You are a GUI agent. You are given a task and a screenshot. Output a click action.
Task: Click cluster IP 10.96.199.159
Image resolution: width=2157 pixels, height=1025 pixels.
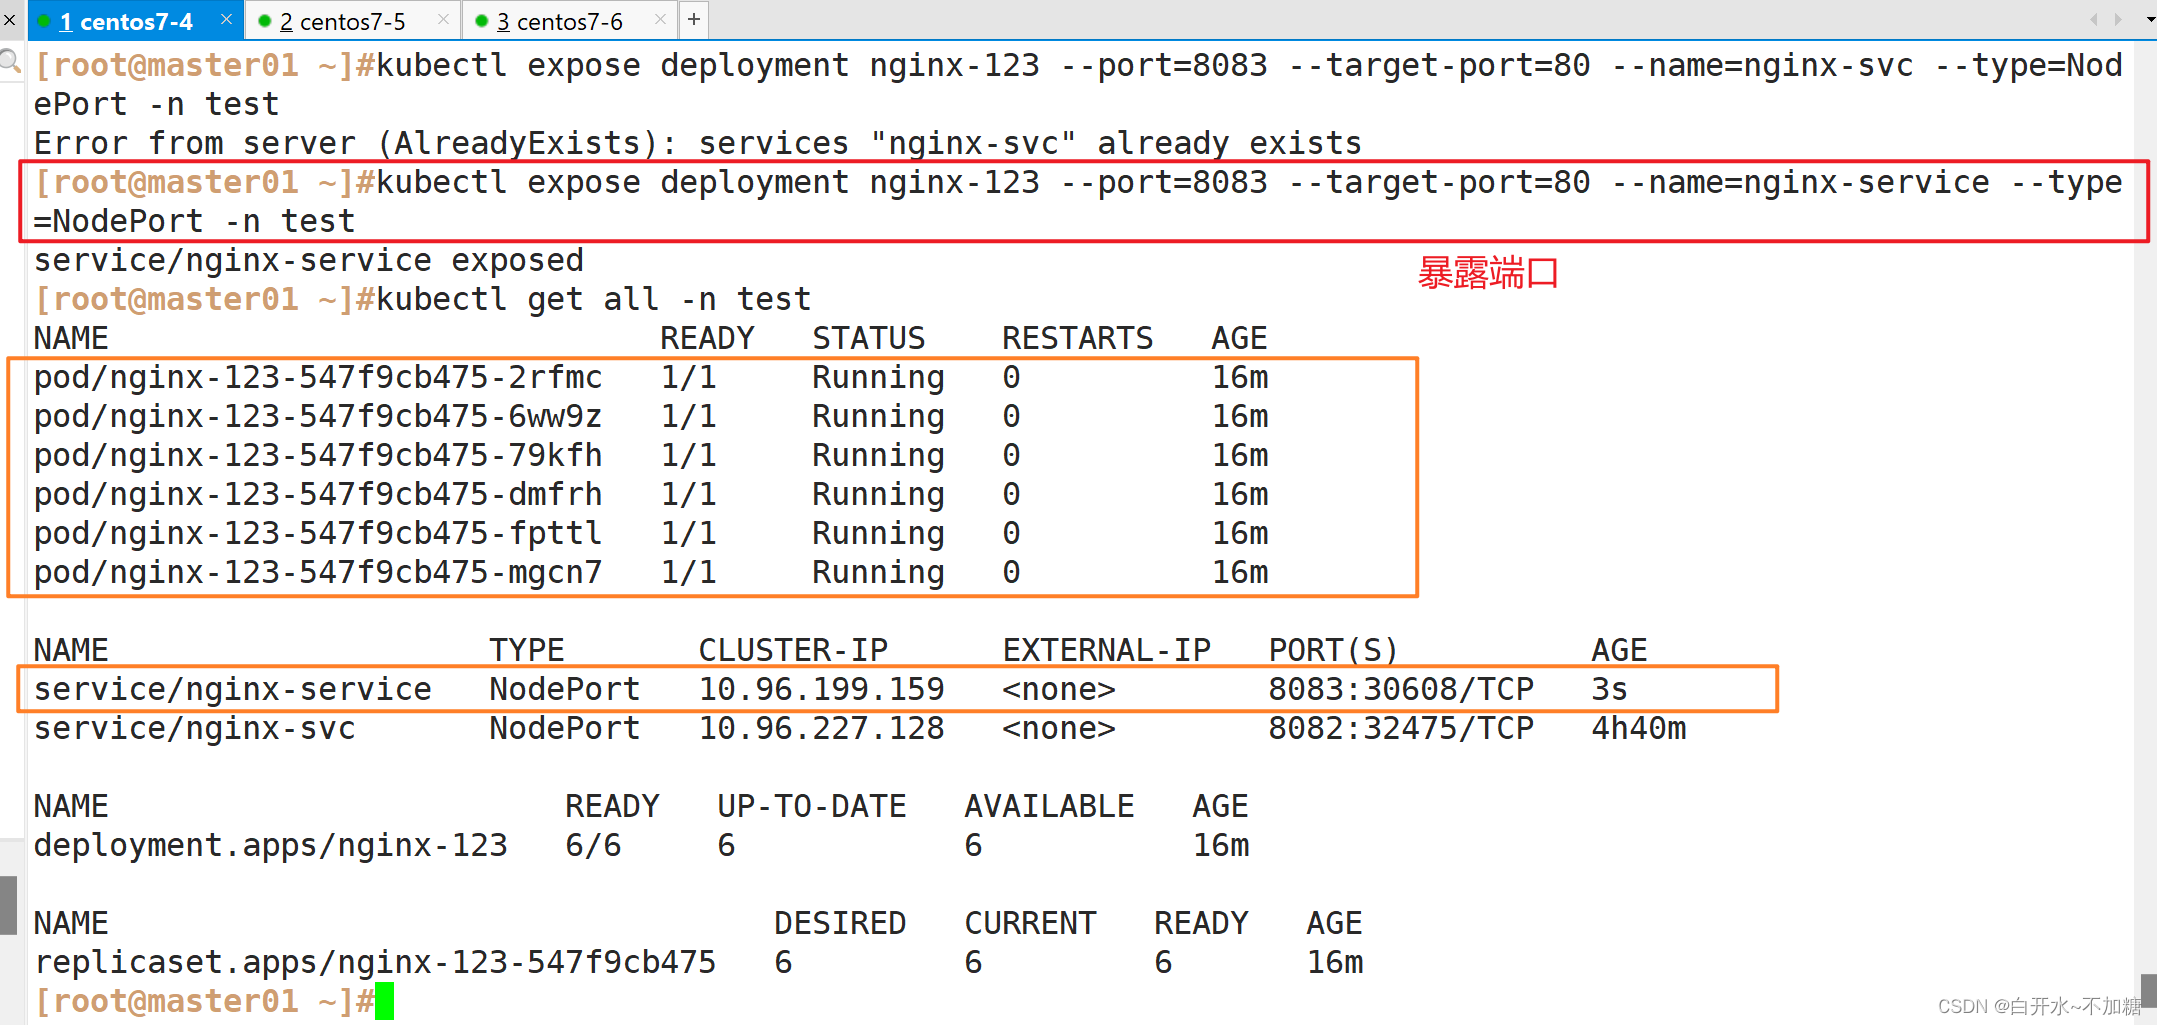click(x=821, y=689)
